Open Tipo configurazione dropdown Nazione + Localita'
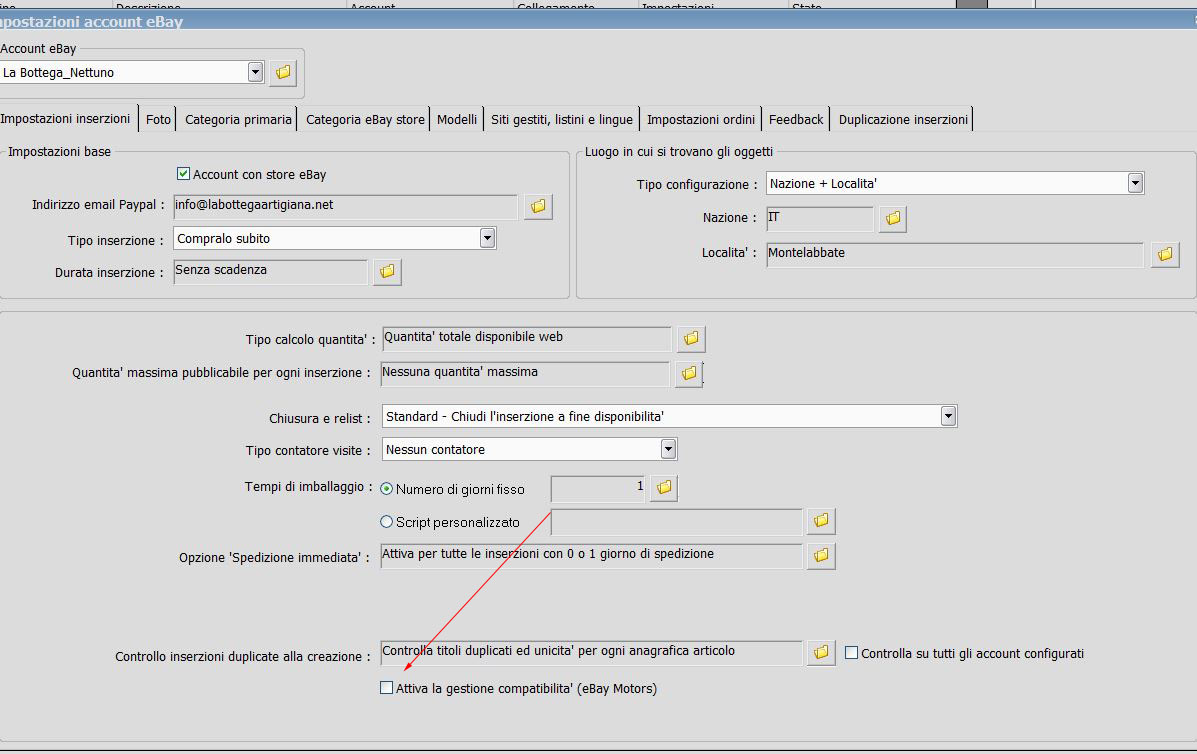 pyautogui.click(x=1135, y=183)
